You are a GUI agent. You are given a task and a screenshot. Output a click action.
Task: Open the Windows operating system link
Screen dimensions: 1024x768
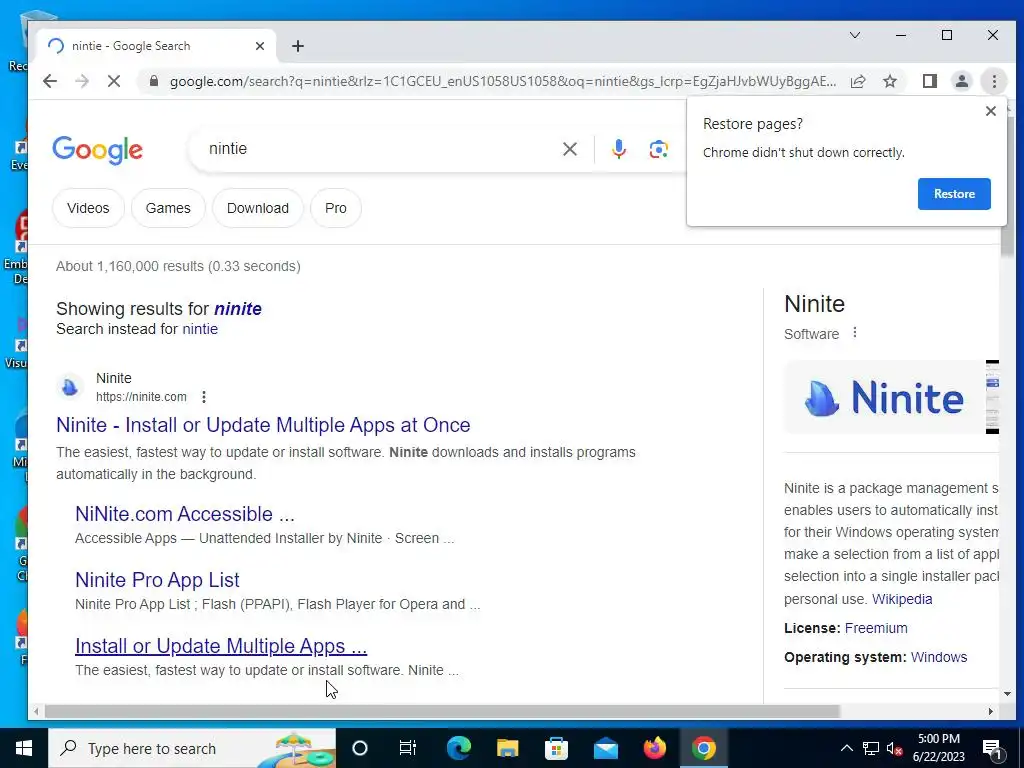[938, 657]
